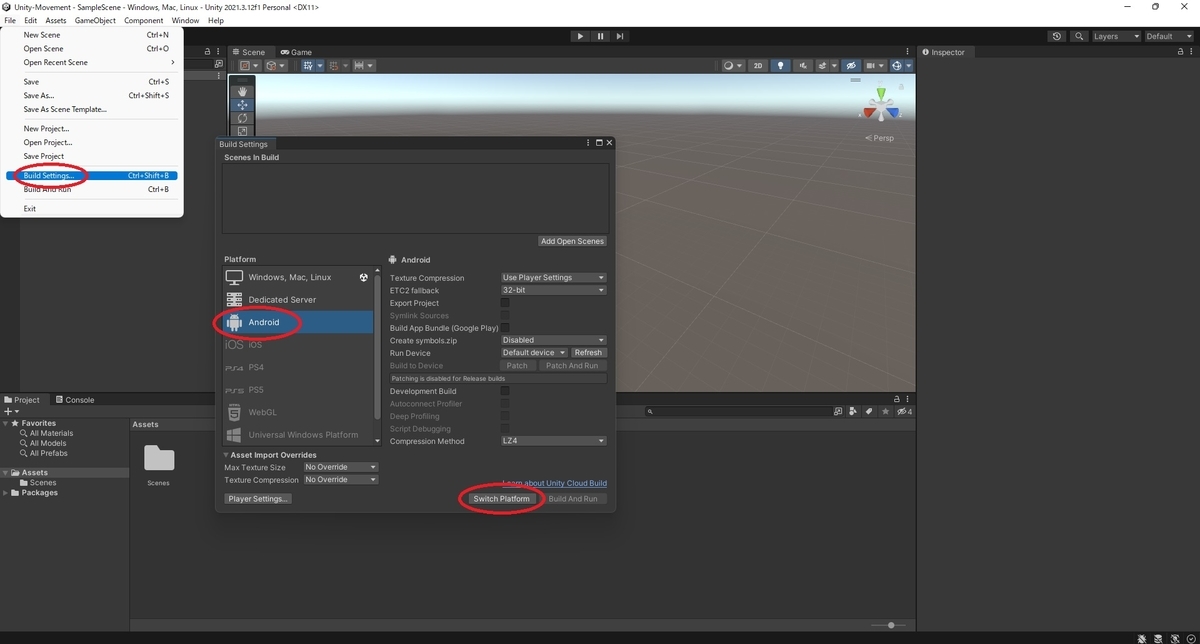Choose New Scene in File menu

coord(94,35)
